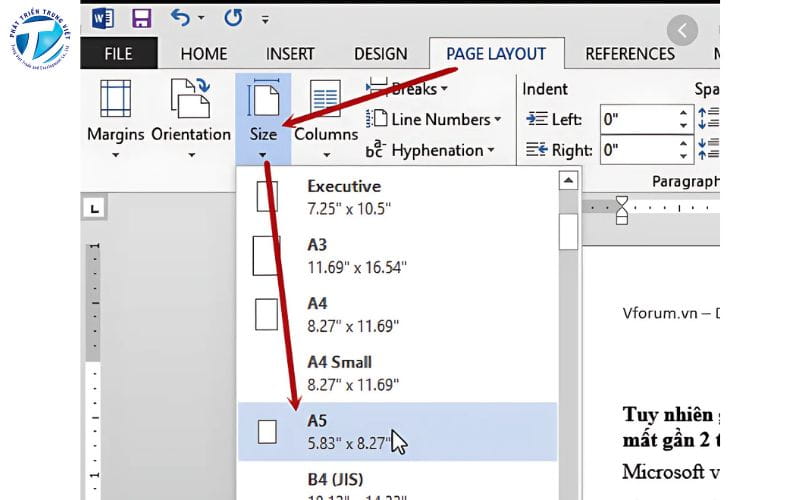This screenshot has width=800, height=500.
Task: Click the Size page icon
Action: click(263, 100)
